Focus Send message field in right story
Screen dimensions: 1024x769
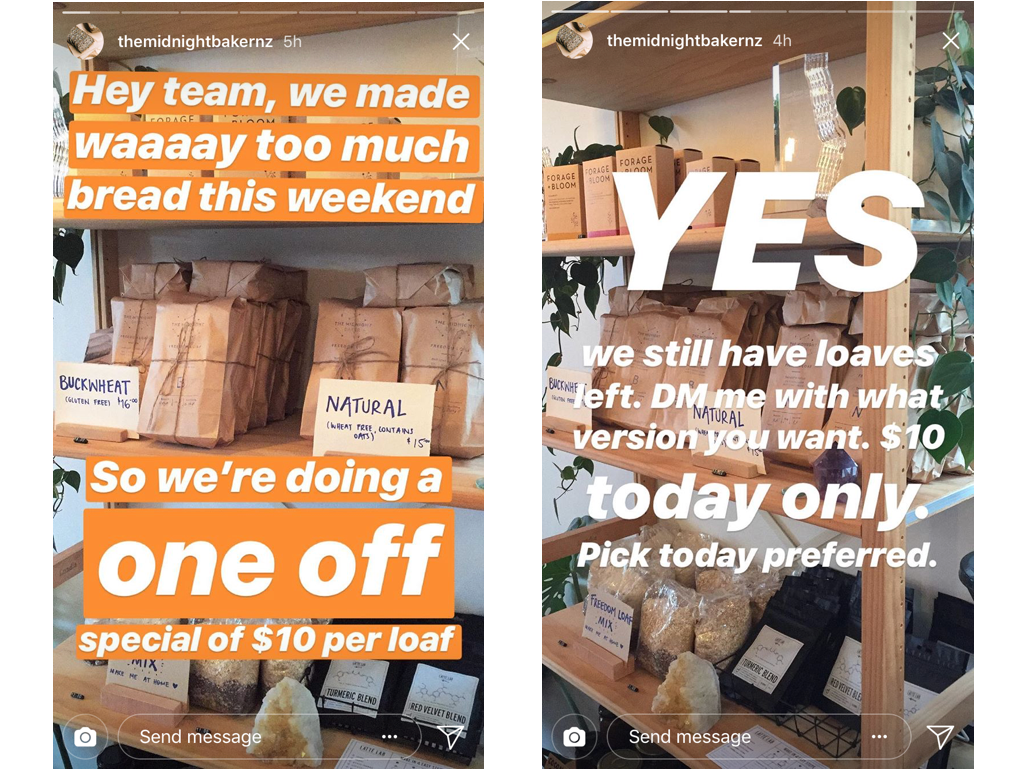(758, 736)
